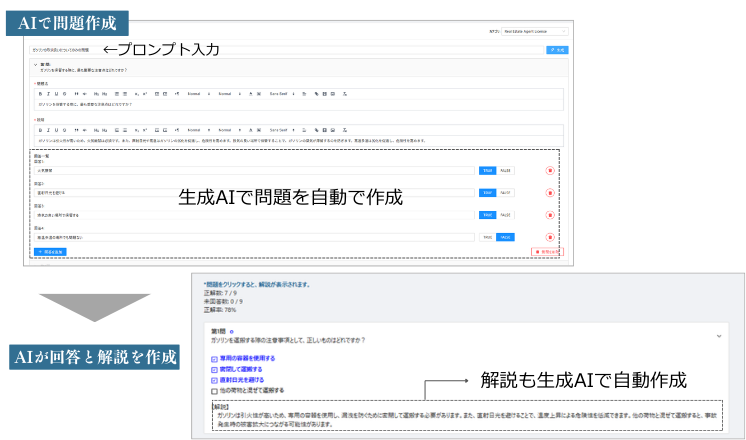The width and height of the screenshot is (746, 440).
Task: Toggle bold in the explanation editor toolbar
Action: [x=41, y=129]
